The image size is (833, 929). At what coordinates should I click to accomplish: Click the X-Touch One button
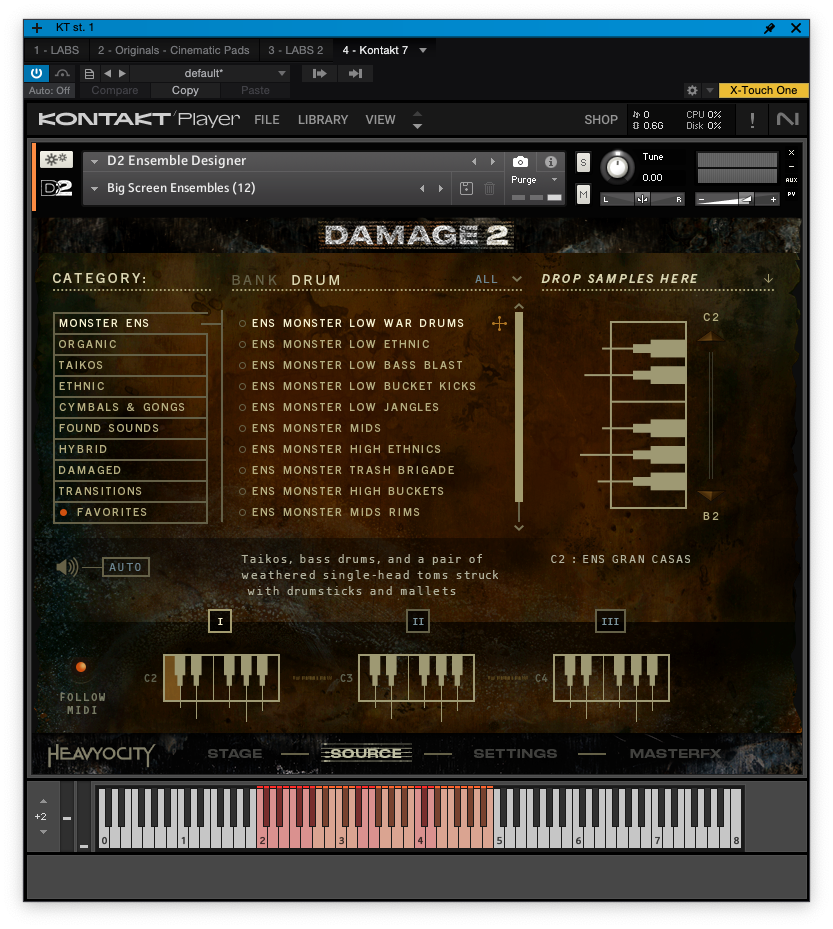point(763,90)
